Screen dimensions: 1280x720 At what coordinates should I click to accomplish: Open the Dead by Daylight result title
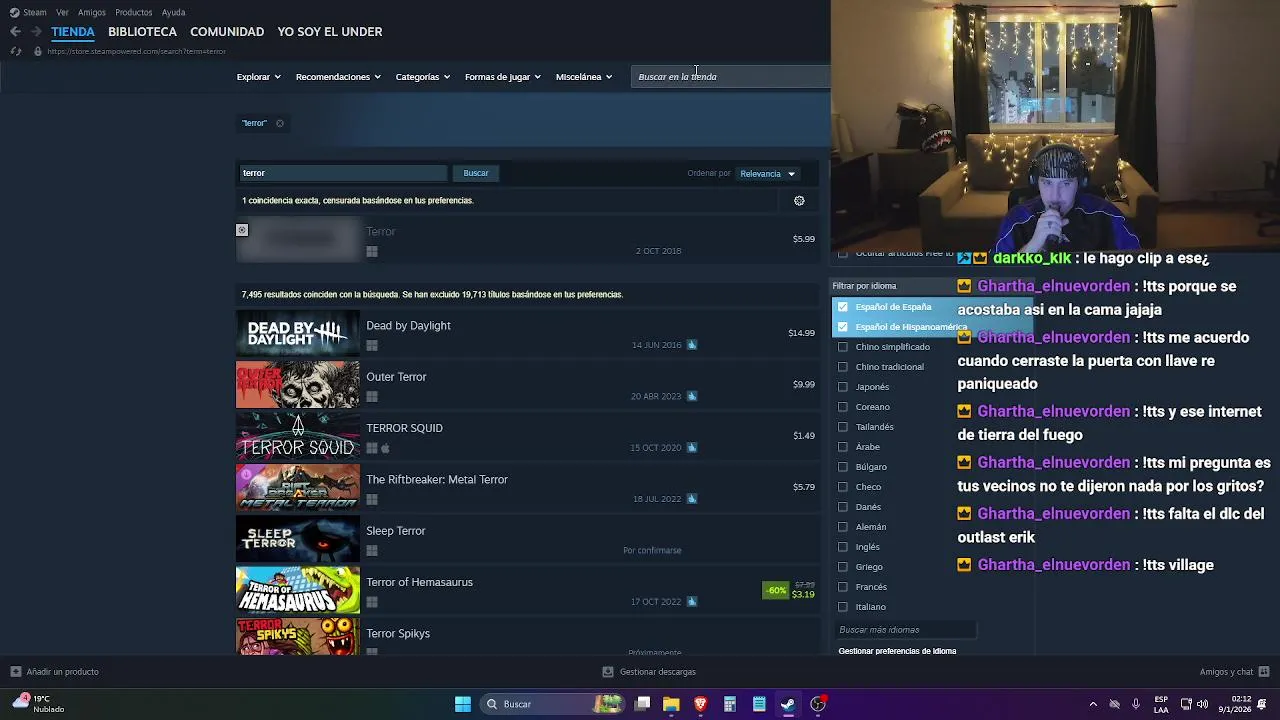click(408, 326)
